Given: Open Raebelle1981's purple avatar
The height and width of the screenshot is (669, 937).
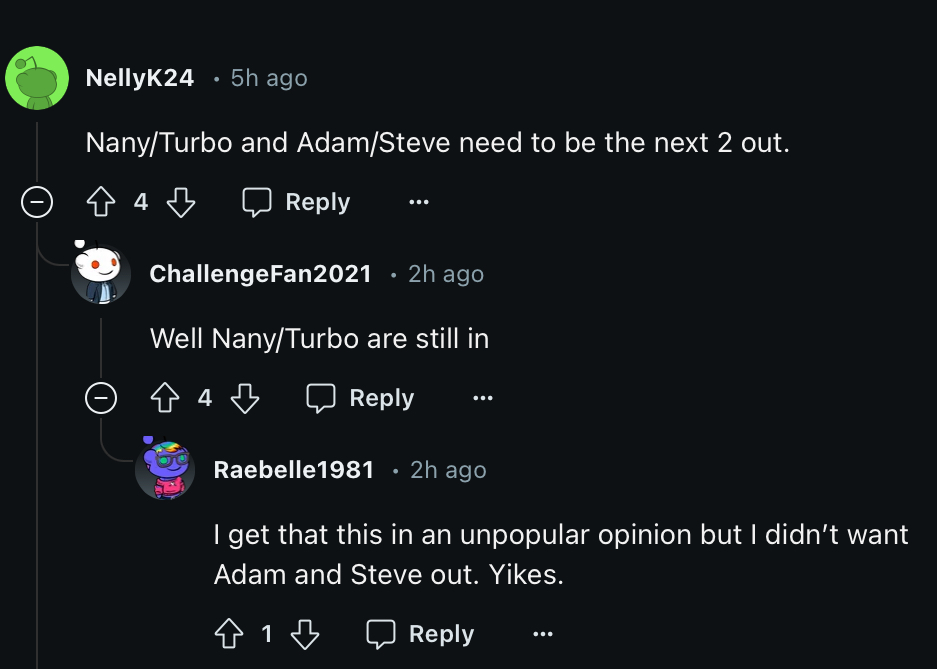Looking at the screenshot, I should click(x=165, y=469).
